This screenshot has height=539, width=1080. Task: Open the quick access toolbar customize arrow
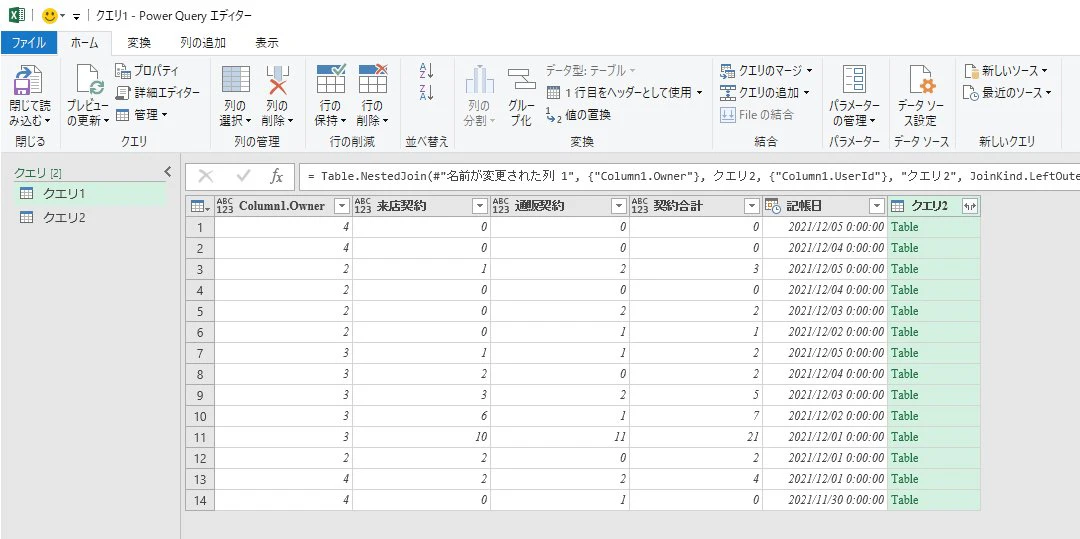[x=76, y=16]
